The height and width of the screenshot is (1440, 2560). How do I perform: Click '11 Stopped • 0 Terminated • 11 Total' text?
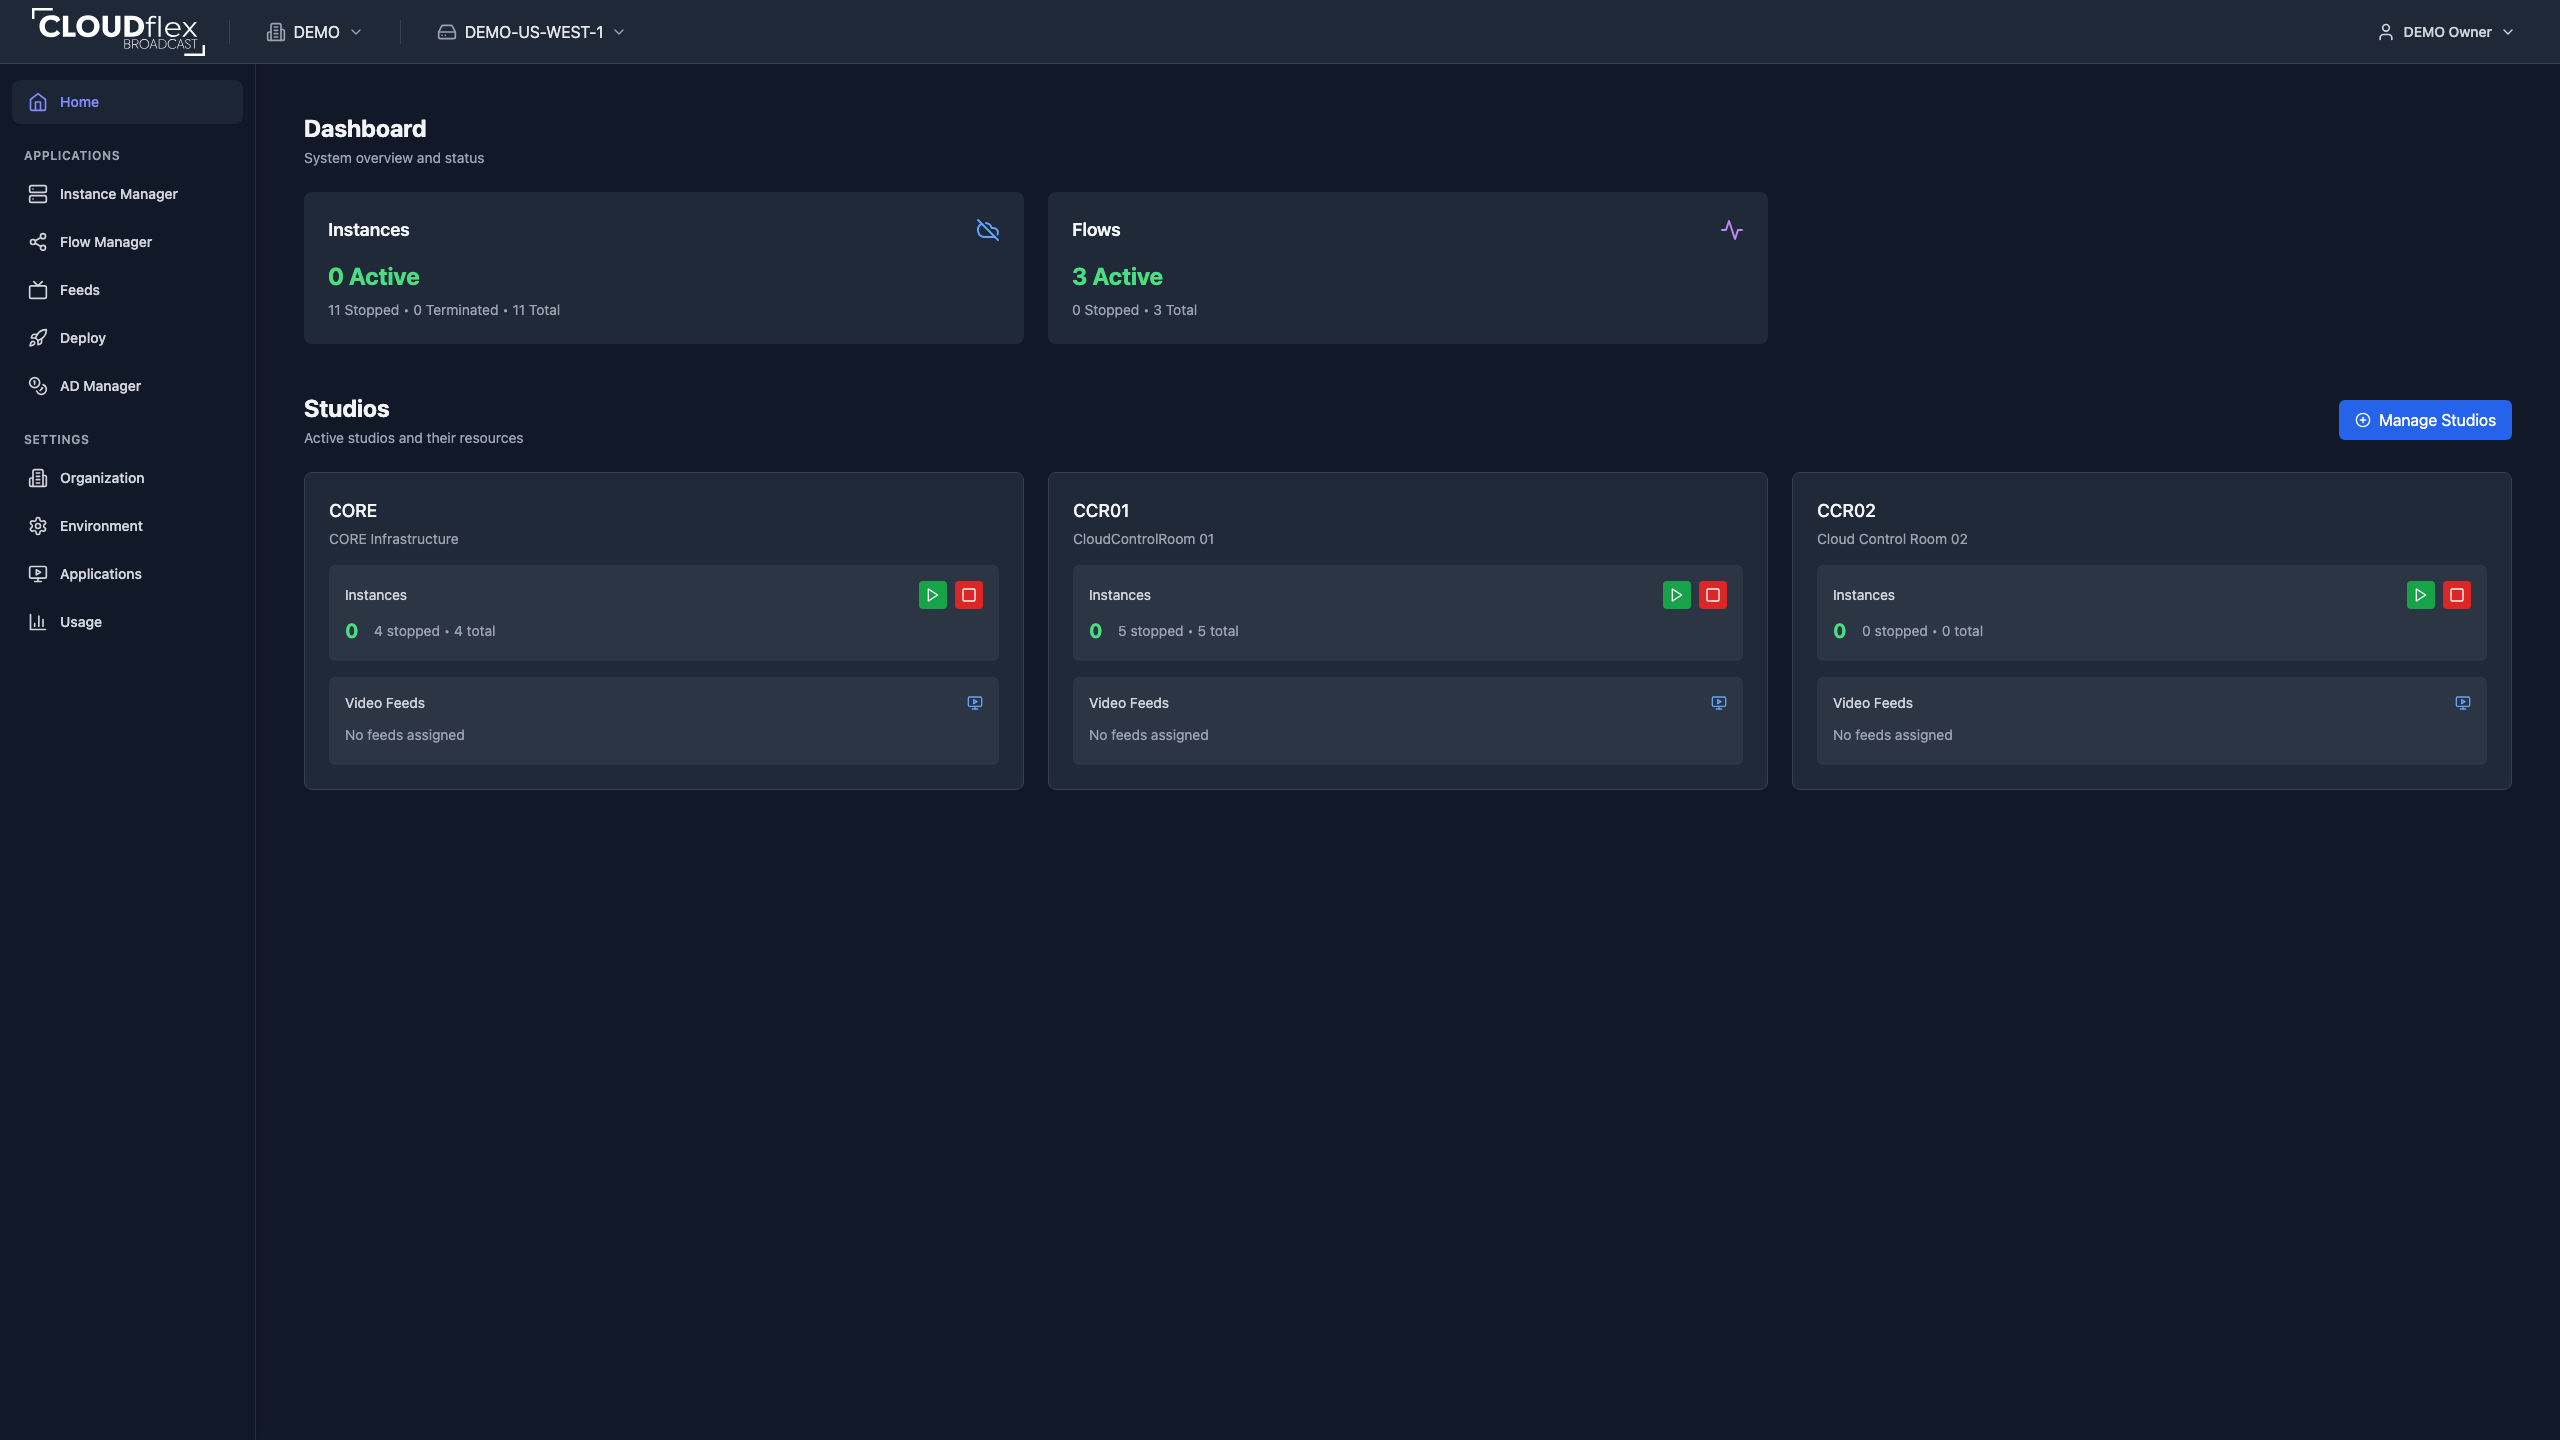pos(444,310)
